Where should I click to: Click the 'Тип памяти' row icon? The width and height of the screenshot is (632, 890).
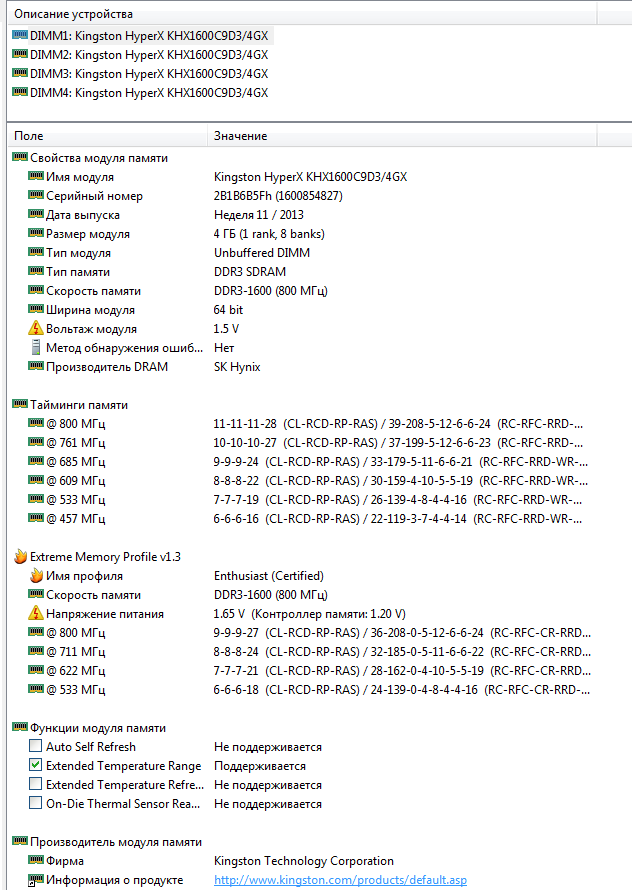pos(36,271)
